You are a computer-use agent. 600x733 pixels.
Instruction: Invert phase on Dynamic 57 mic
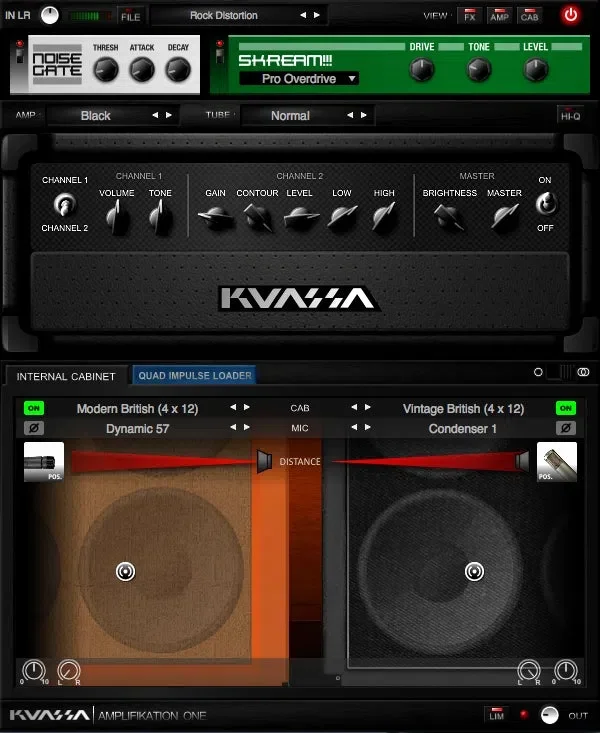34,428
